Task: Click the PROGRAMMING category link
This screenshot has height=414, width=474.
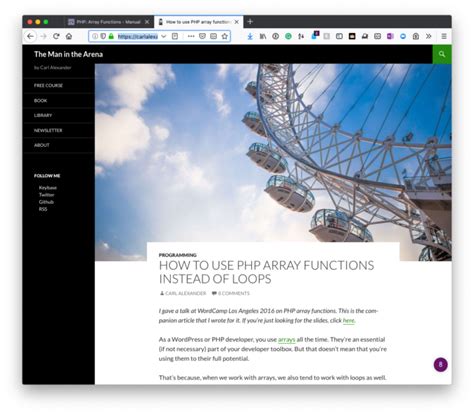Action: tap(178, 255)
